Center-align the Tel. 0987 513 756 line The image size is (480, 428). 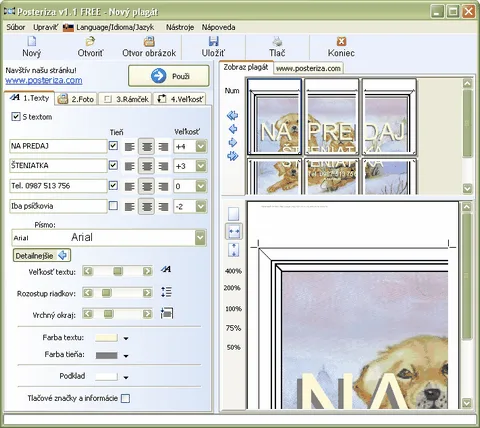[147, 186]
